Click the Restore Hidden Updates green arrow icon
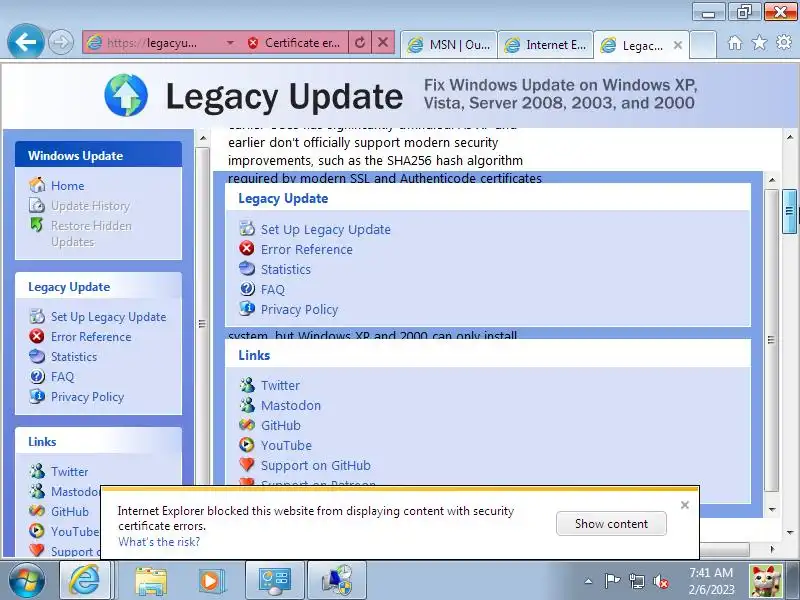The width and height of the screenshot is (800, 600). (x=37, y=224)
